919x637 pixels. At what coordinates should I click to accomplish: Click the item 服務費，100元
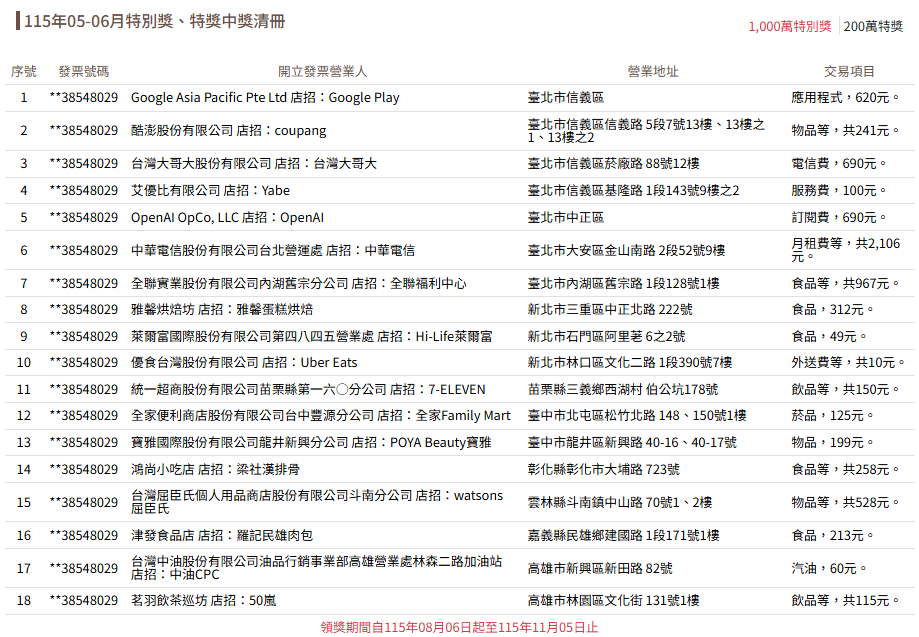tap(839, 190)
